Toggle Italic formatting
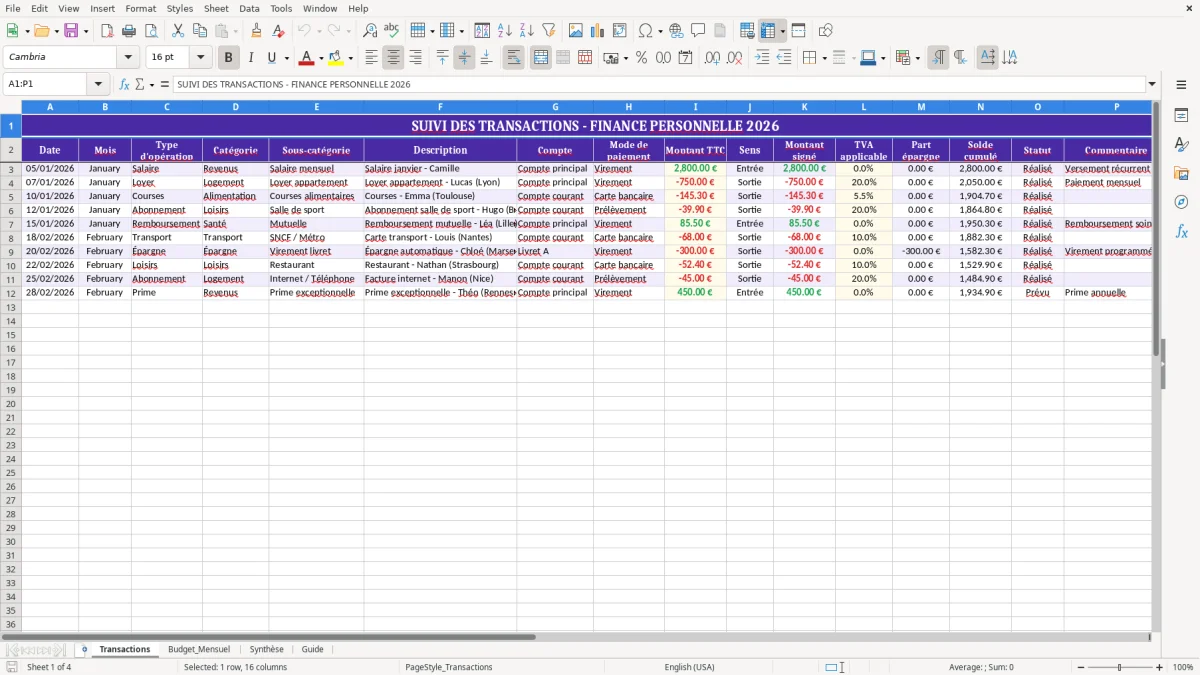 click(250, 58)
